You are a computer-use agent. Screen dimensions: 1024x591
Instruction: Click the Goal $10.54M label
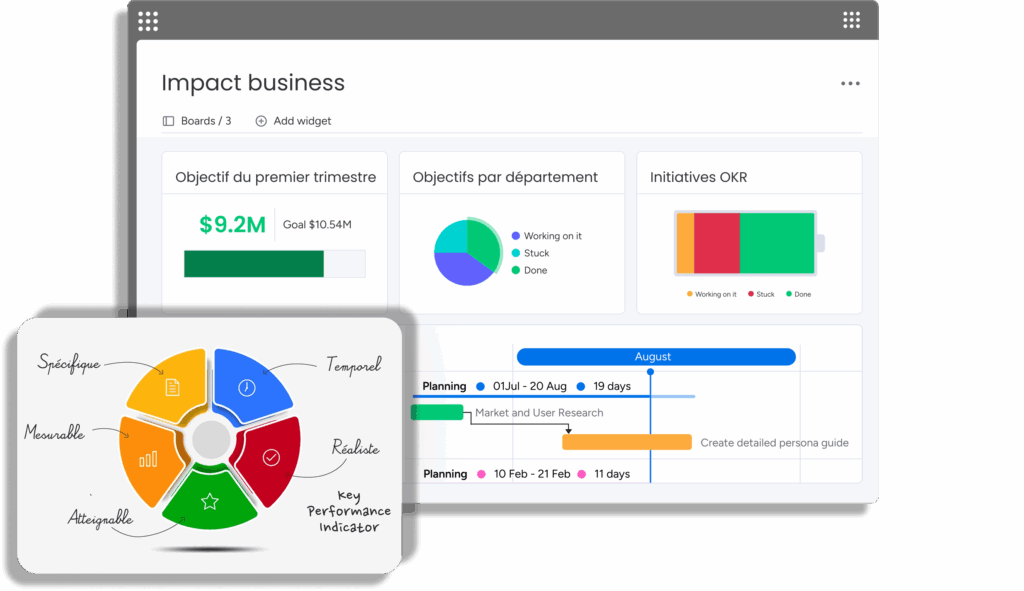(x=317, y=225)
